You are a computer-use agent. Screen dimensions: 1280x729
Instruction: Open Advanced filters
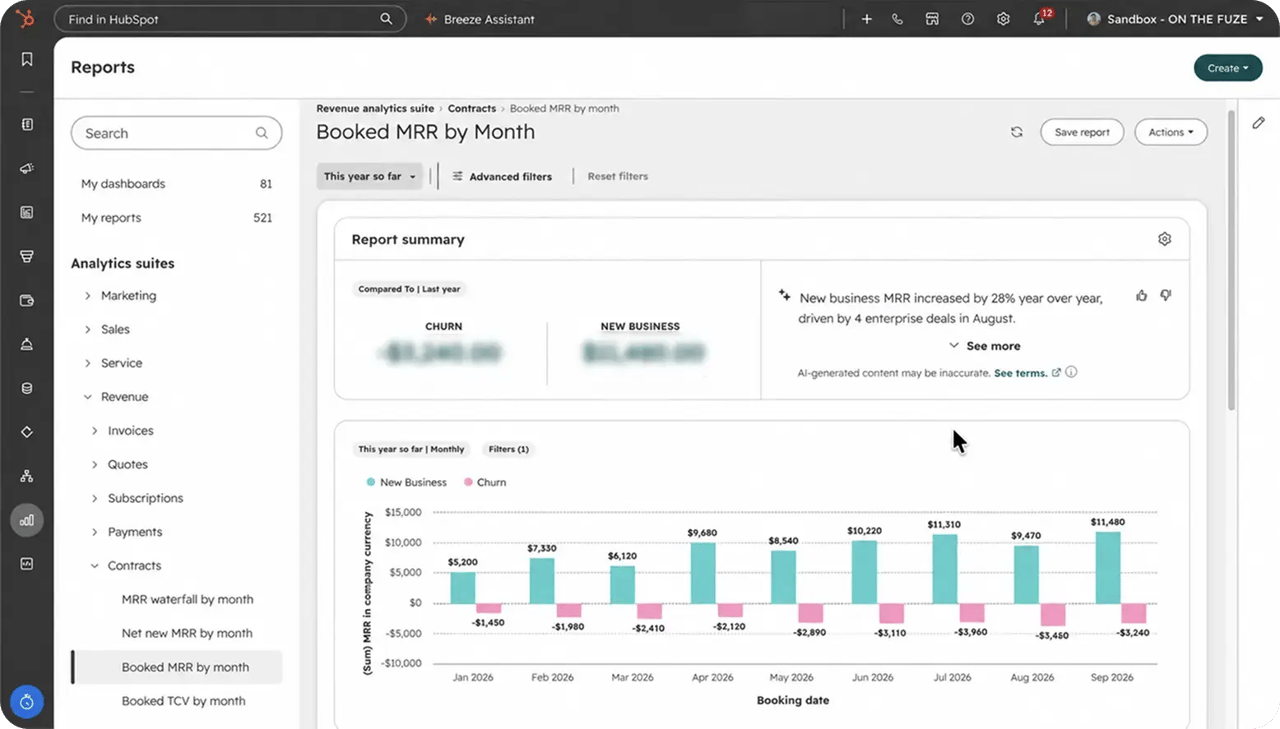(x=502, y=176)
